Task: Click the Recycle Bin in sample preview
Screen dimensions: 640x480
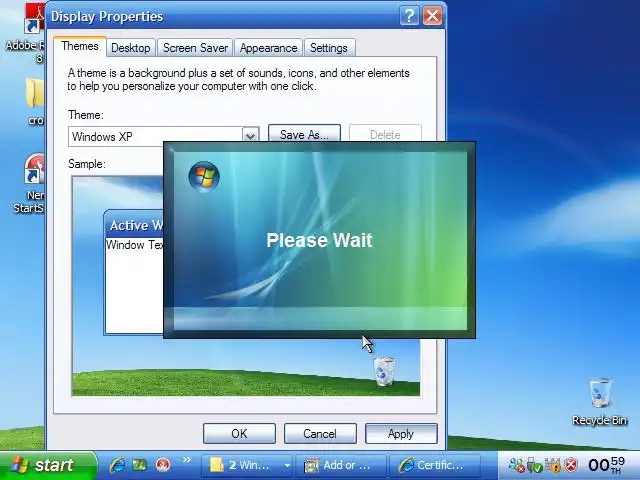Action: tap(384, 371)
